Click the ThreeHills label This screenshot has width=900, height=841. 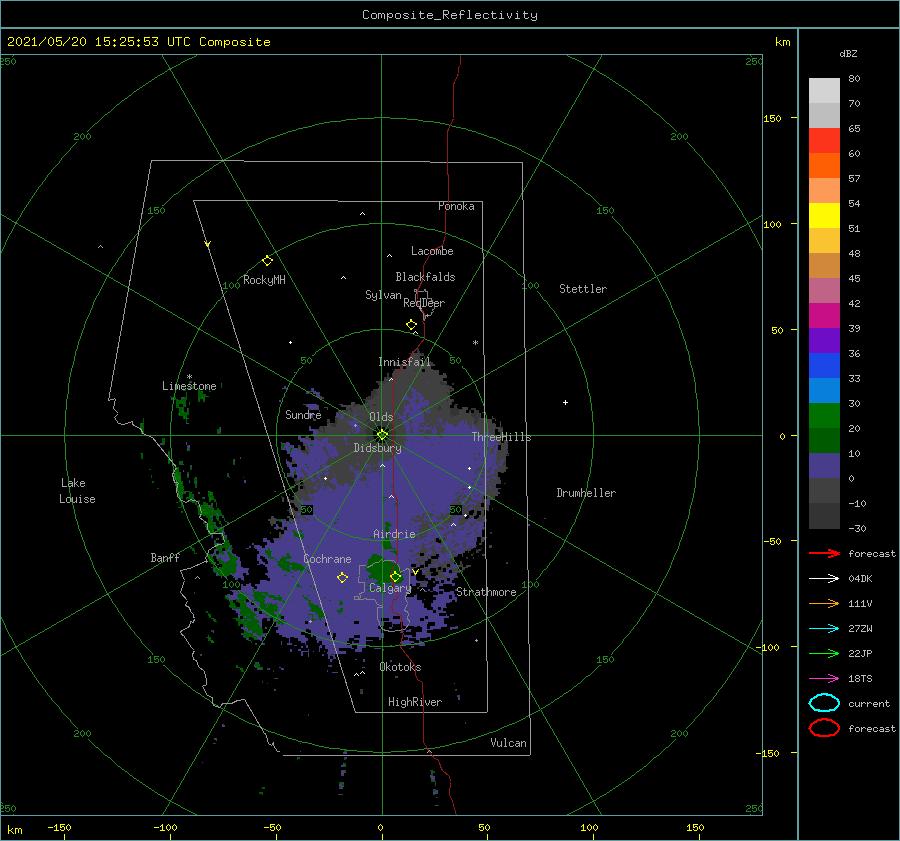click(x=502, y=437)
